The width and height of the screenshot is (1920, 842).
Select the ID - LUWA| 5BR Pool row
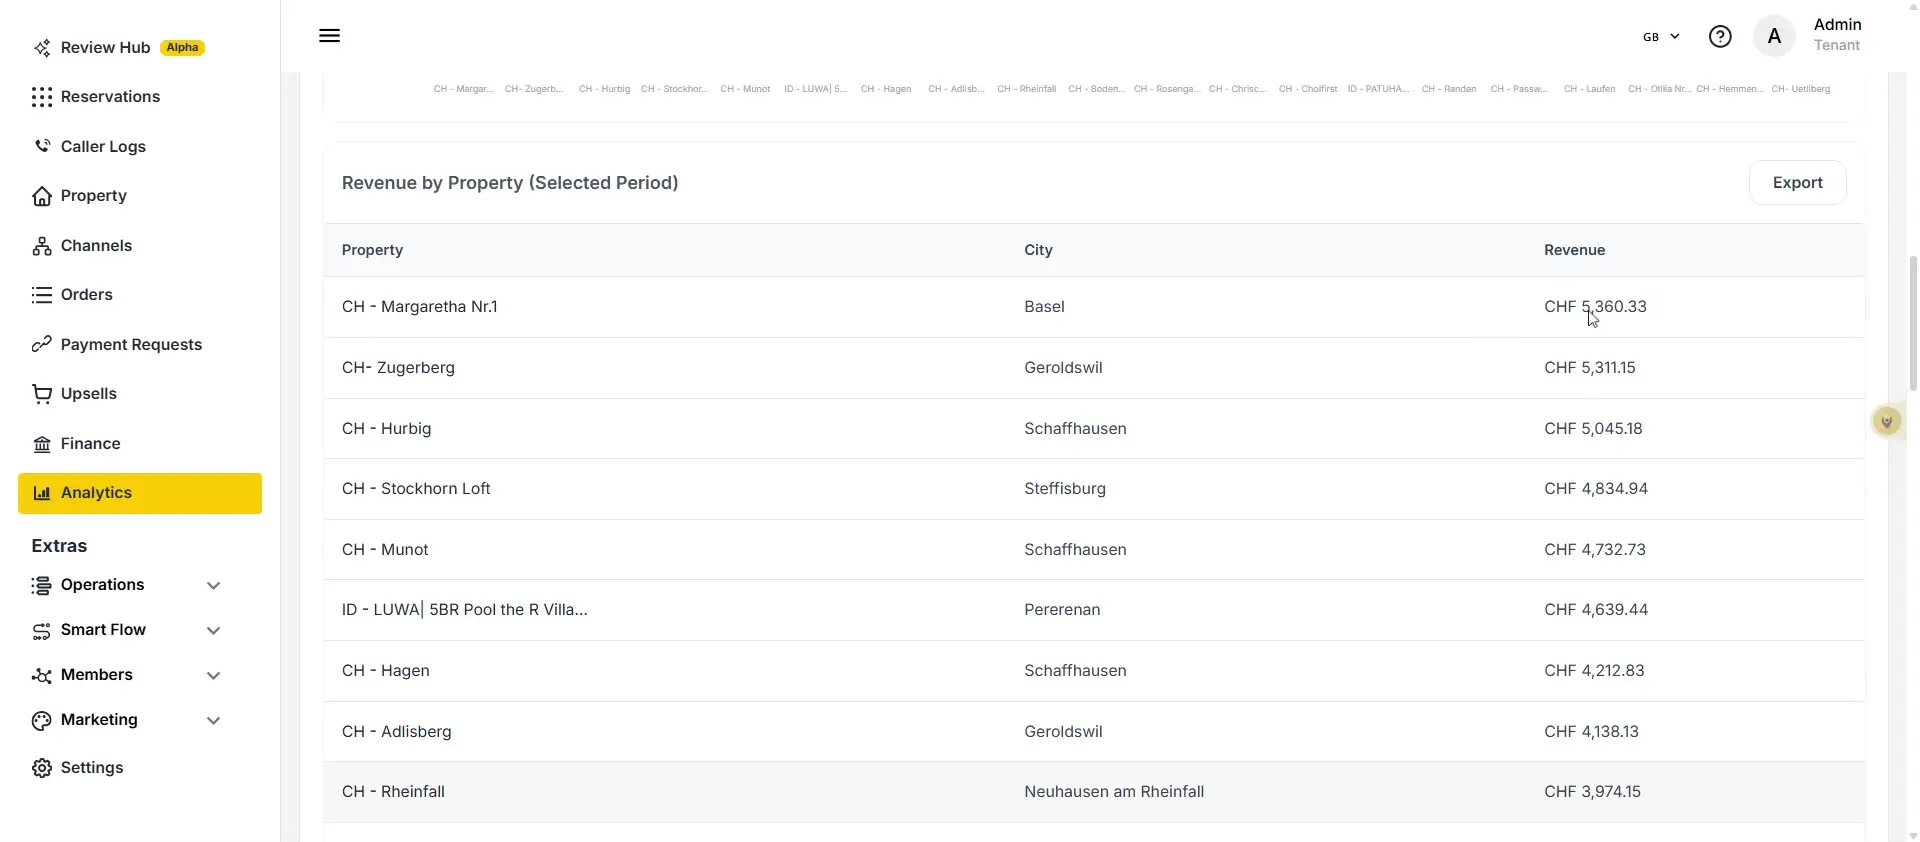point(1094,610)
